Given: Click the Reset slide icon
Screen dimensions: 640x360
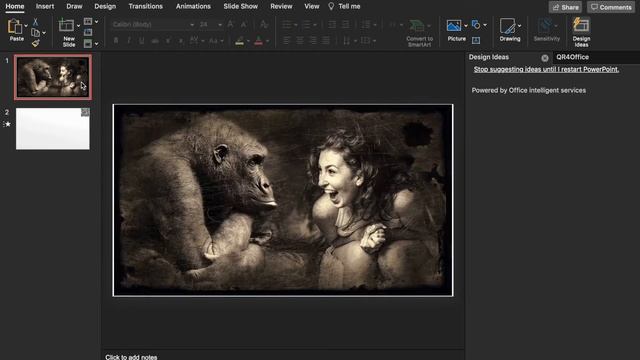Looking at the screenshot, I should coord(88,32).
